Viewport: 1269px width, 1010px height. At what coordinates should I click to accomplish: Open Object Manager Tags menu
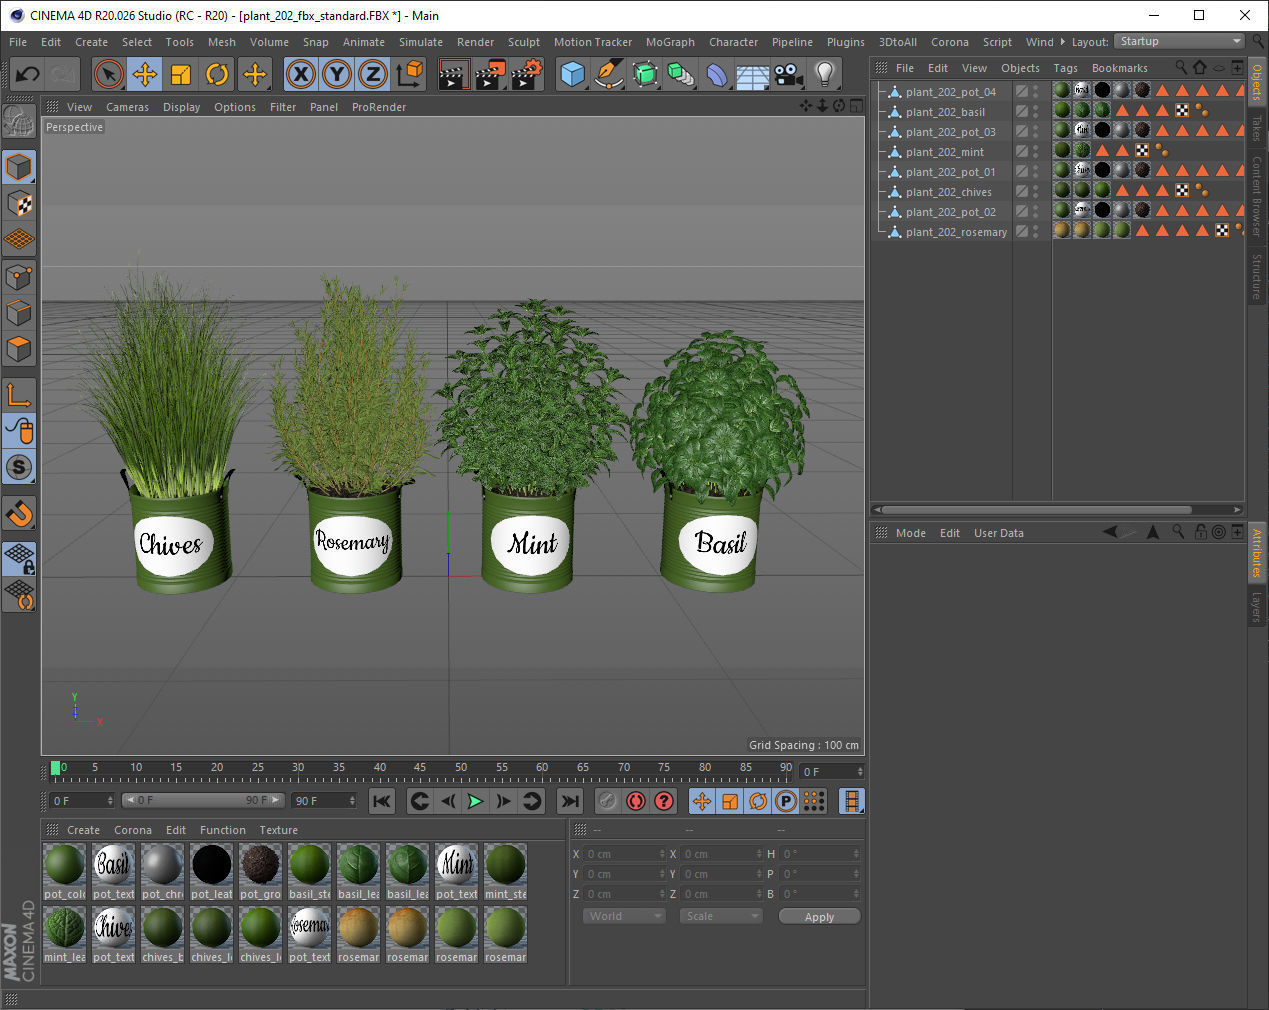[x=1065, y=68]
